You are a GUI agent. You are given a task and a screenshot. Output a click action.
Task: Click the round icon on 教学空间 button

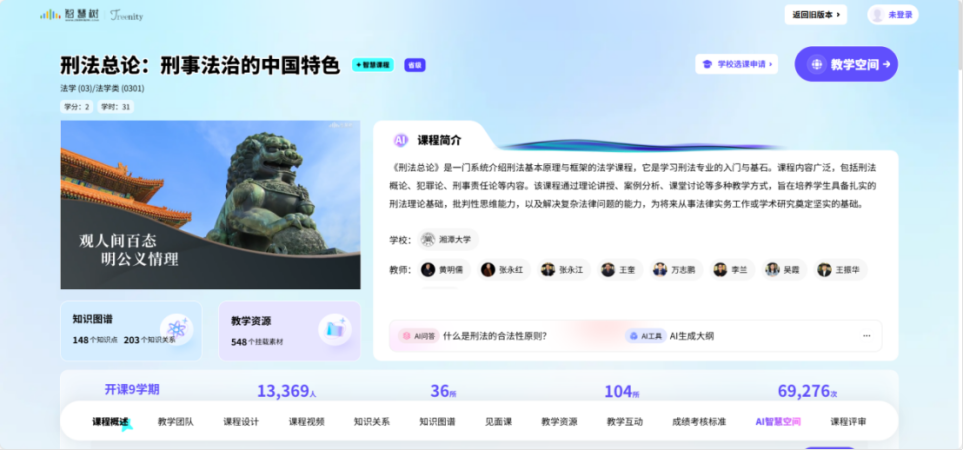click(x=816, y=64)
